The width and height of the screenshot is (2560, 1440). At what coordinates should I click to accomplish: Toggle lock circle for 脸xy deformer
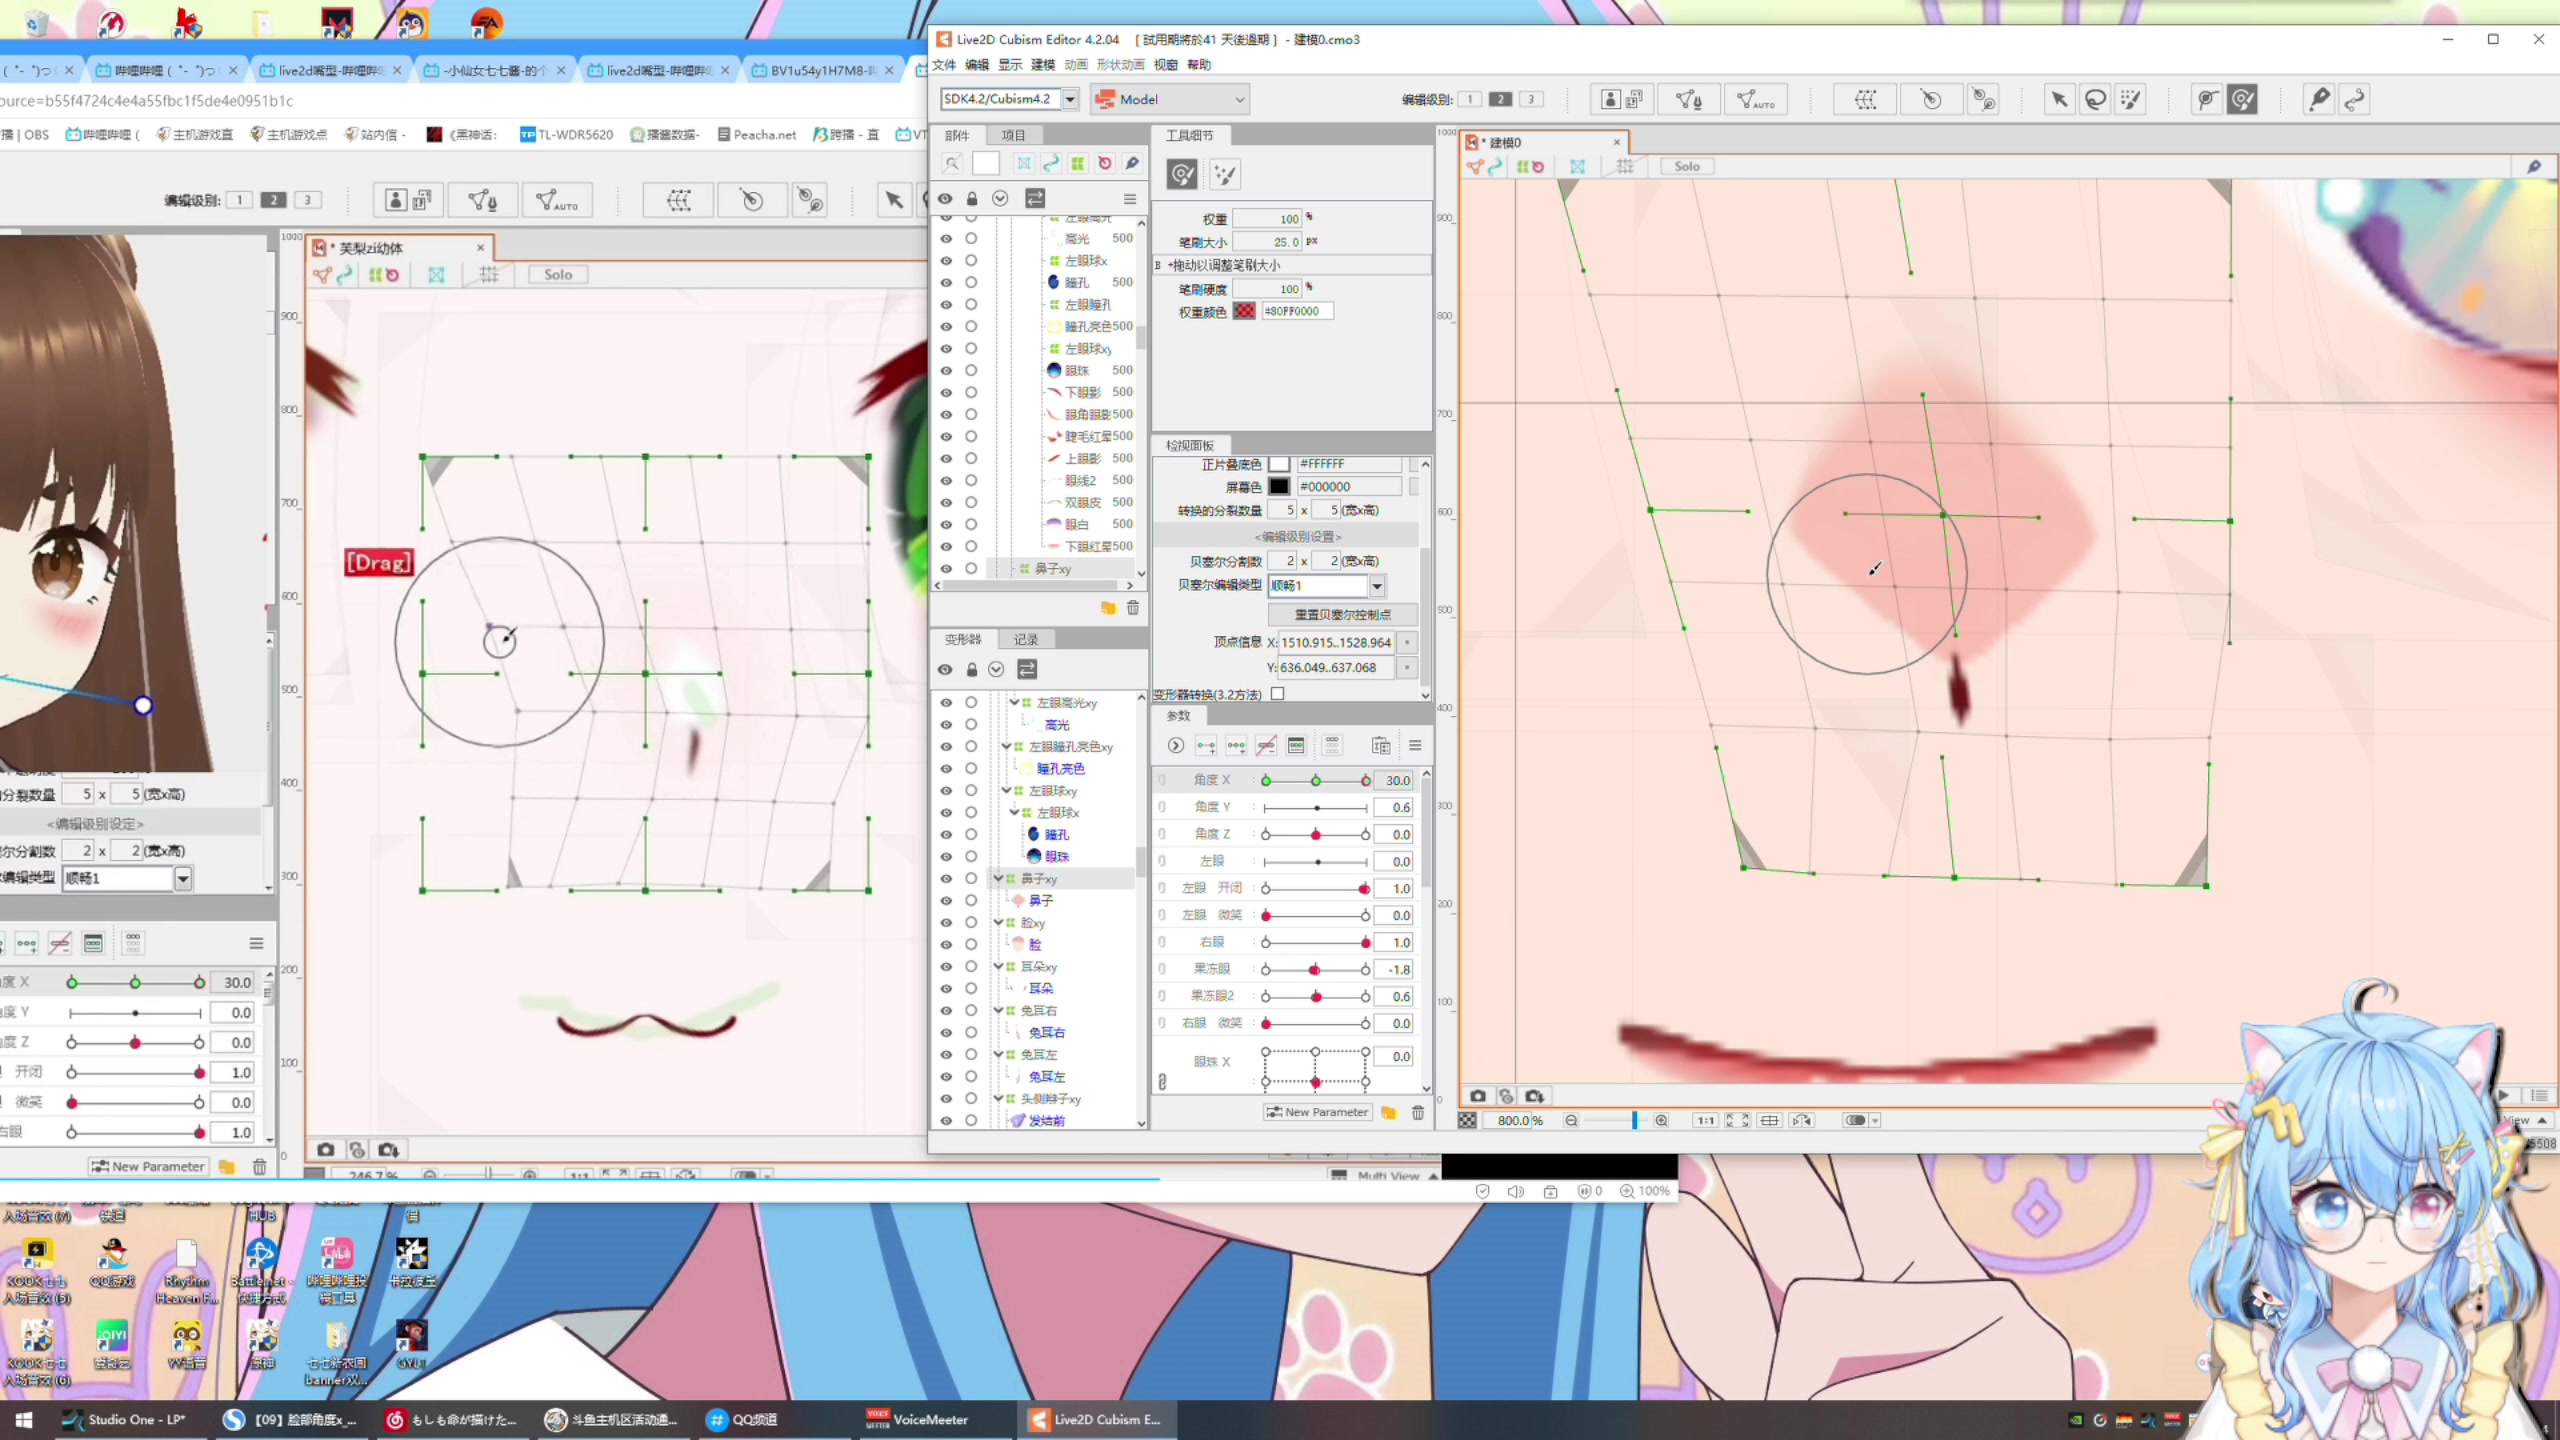point(971,922)
